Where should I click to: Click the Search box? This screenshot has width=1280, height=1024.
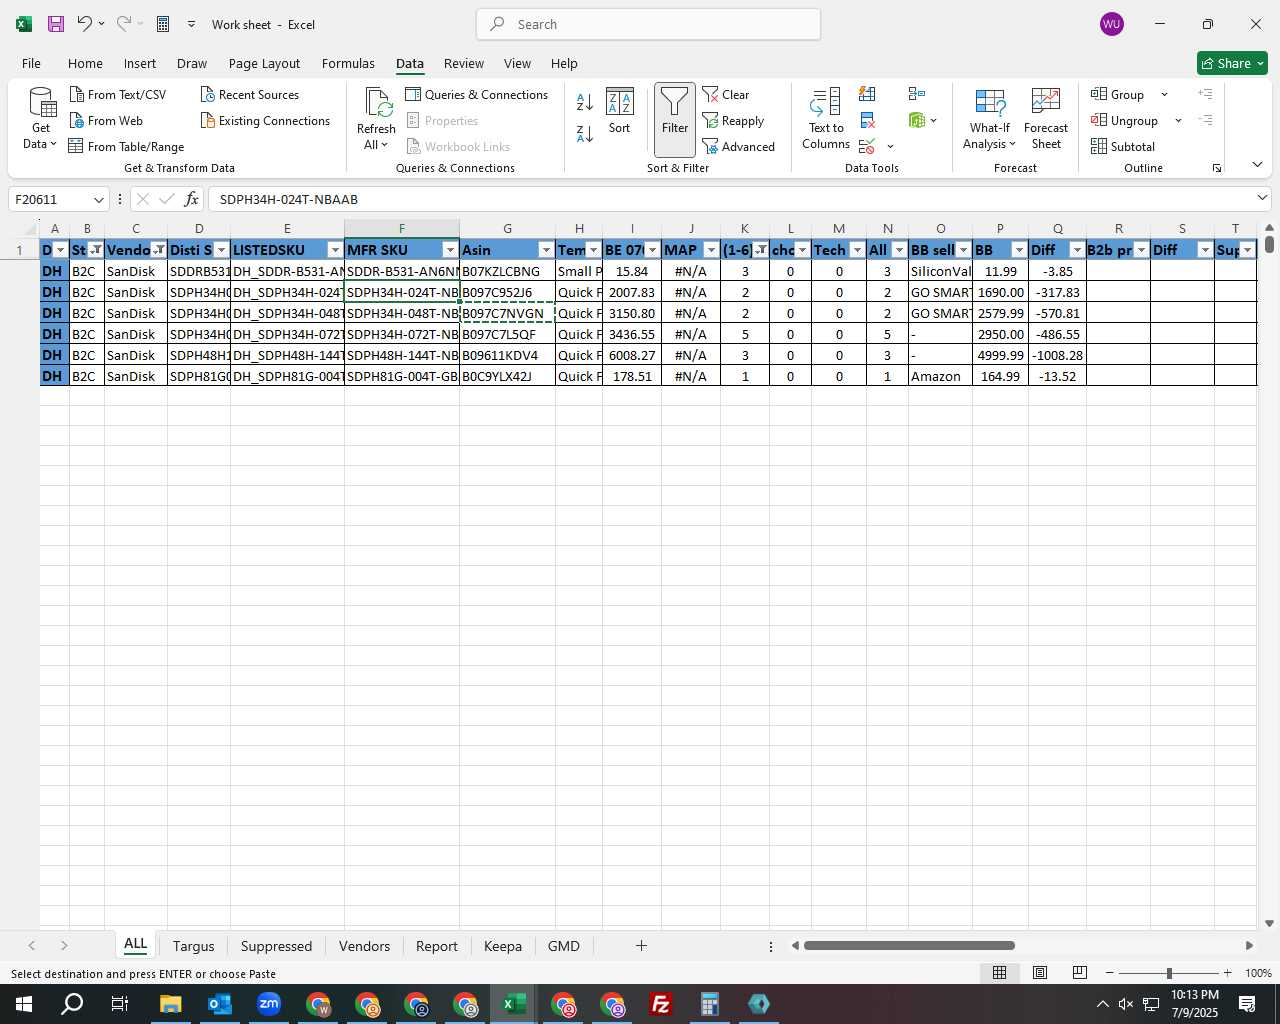(x=648, y=24)
